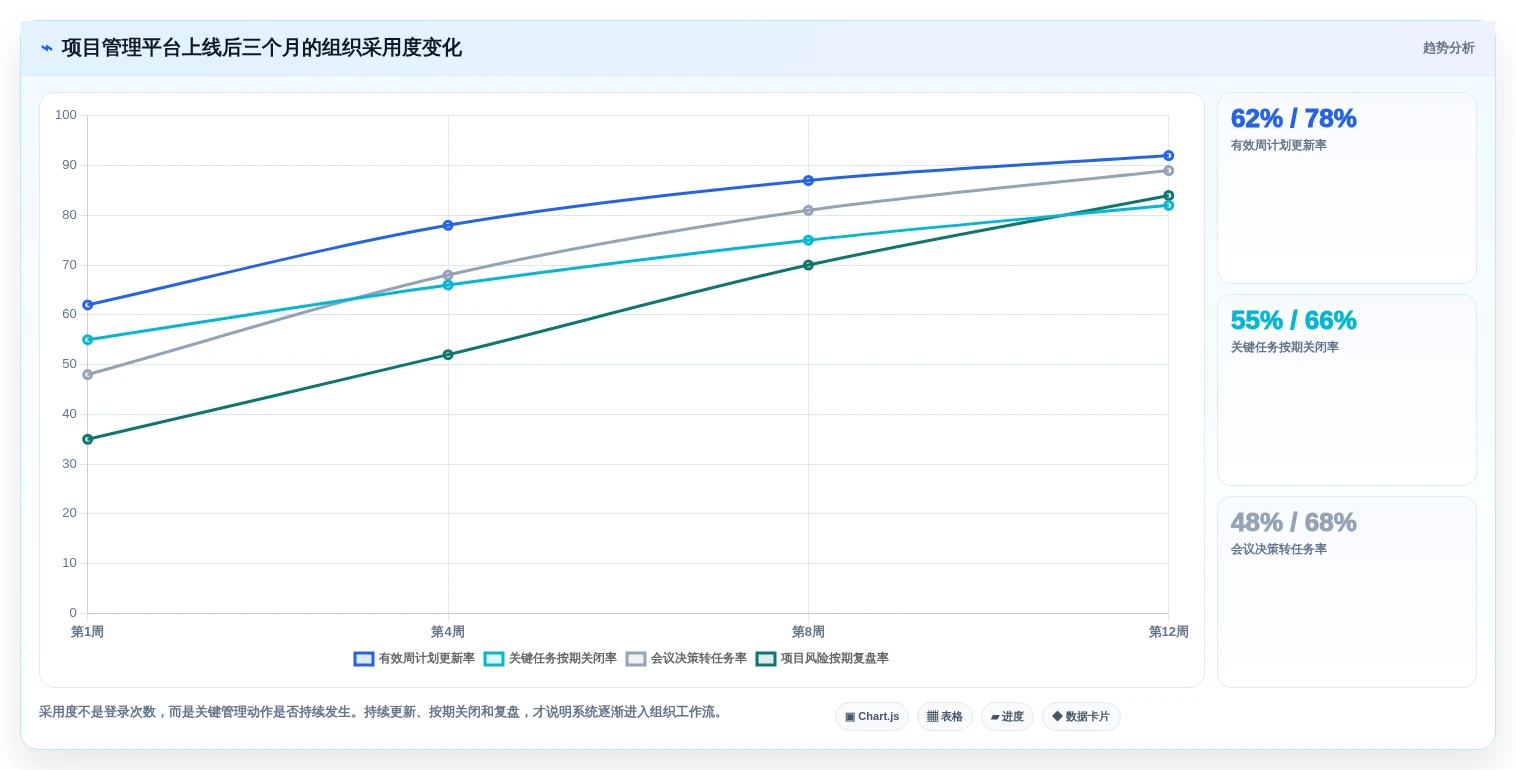Click the 第8周 x-axis label
This screenshot has width=1516, height=770.
click(x=808, y=632)
